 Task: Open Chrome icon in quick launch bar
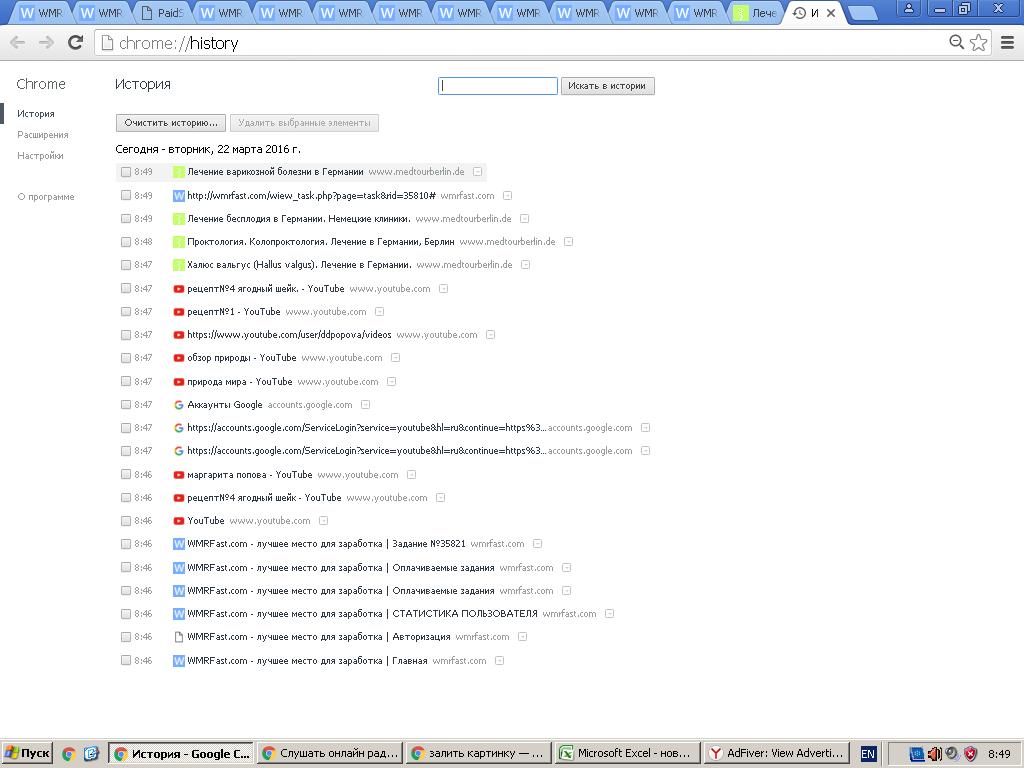(69, 754)
